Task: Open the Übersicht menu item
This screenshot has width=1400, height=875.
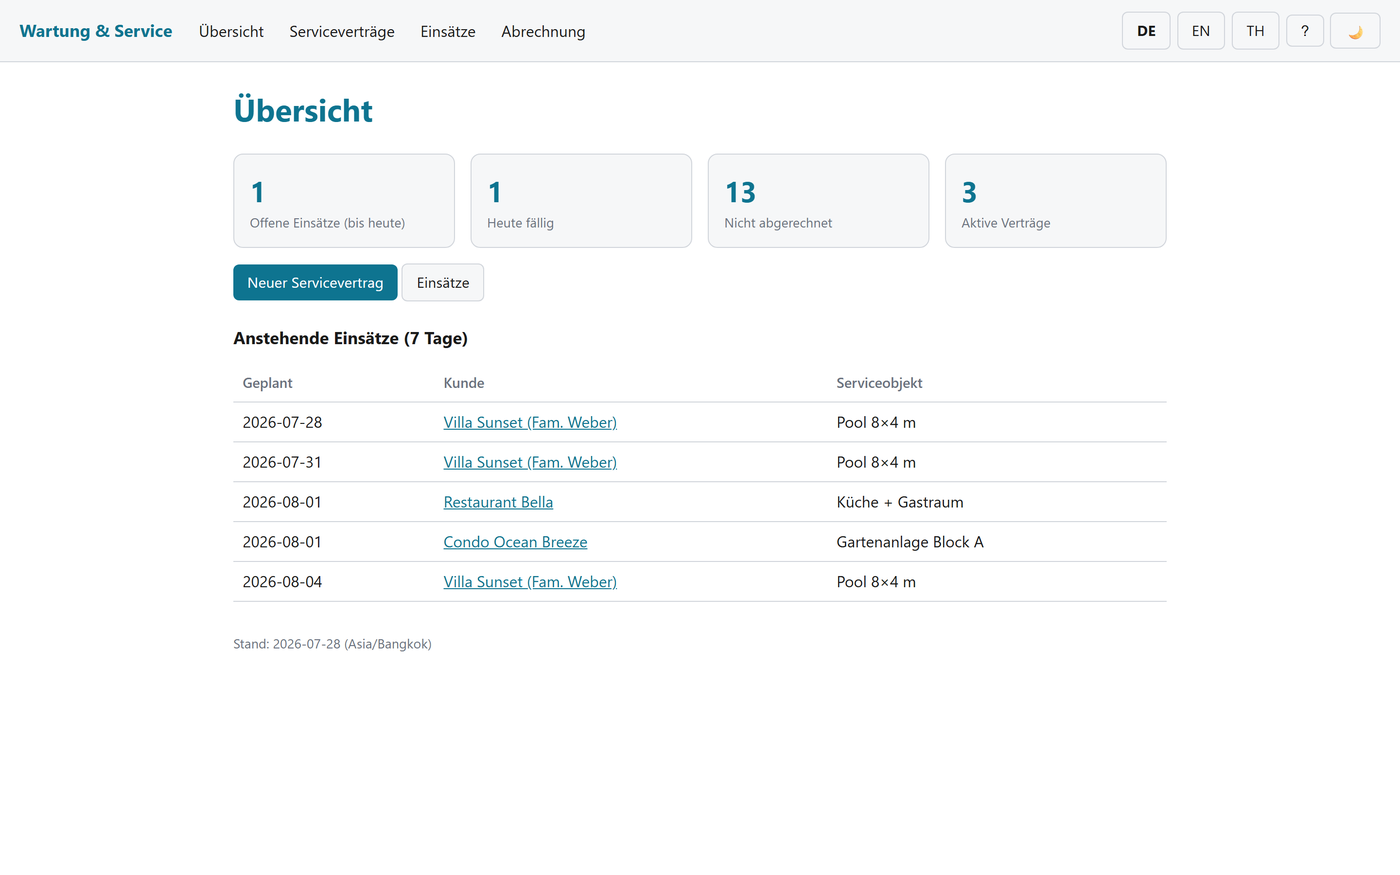Action: 231,31
